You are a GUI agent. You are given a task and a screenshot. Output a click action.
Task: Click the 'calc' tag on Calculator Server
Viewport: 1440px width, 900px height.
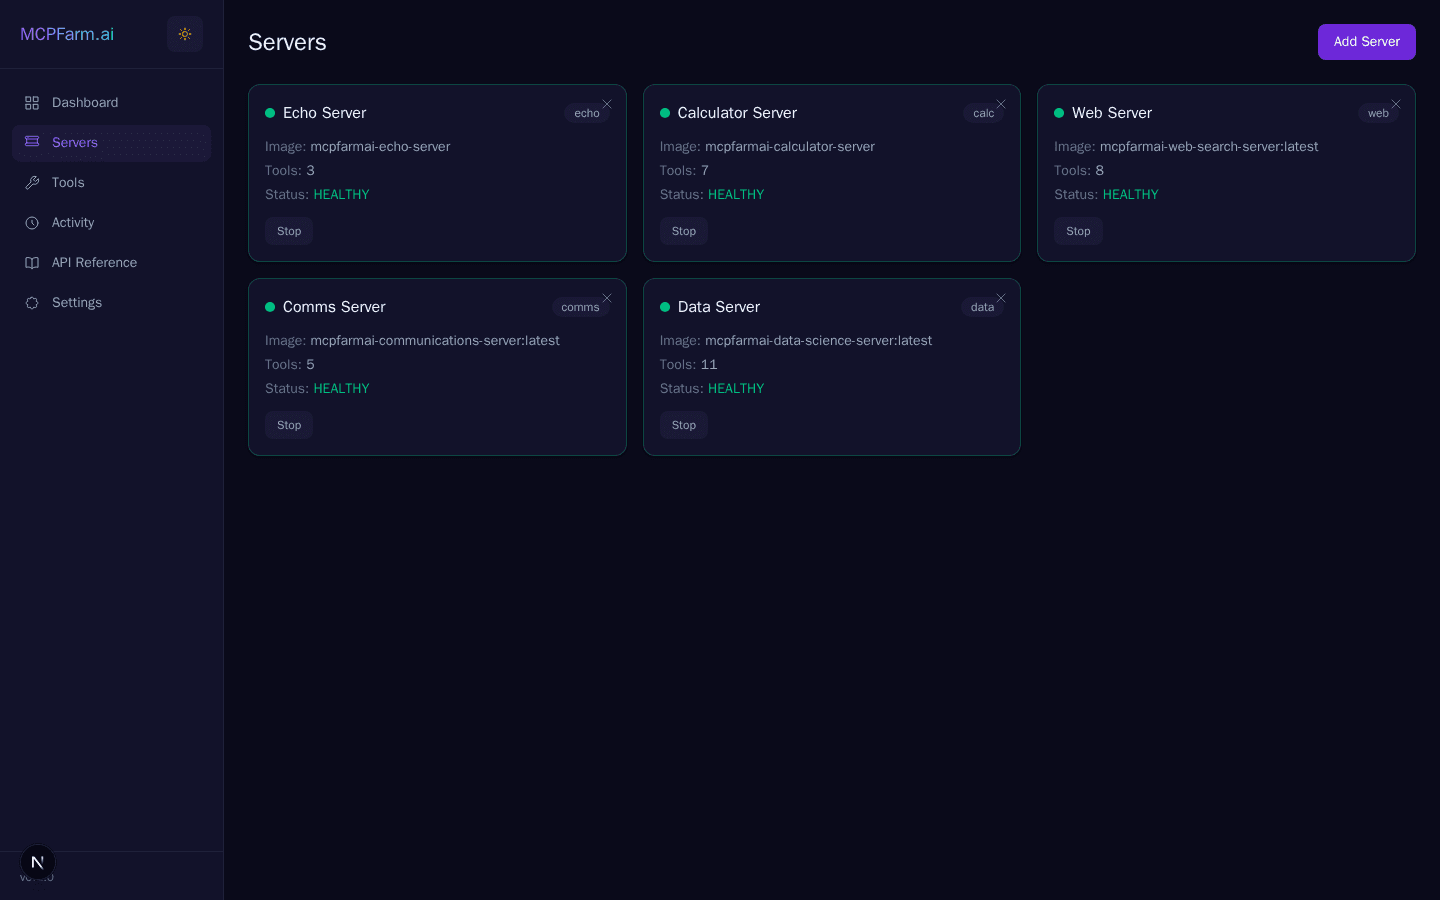[x=982, y=113]
